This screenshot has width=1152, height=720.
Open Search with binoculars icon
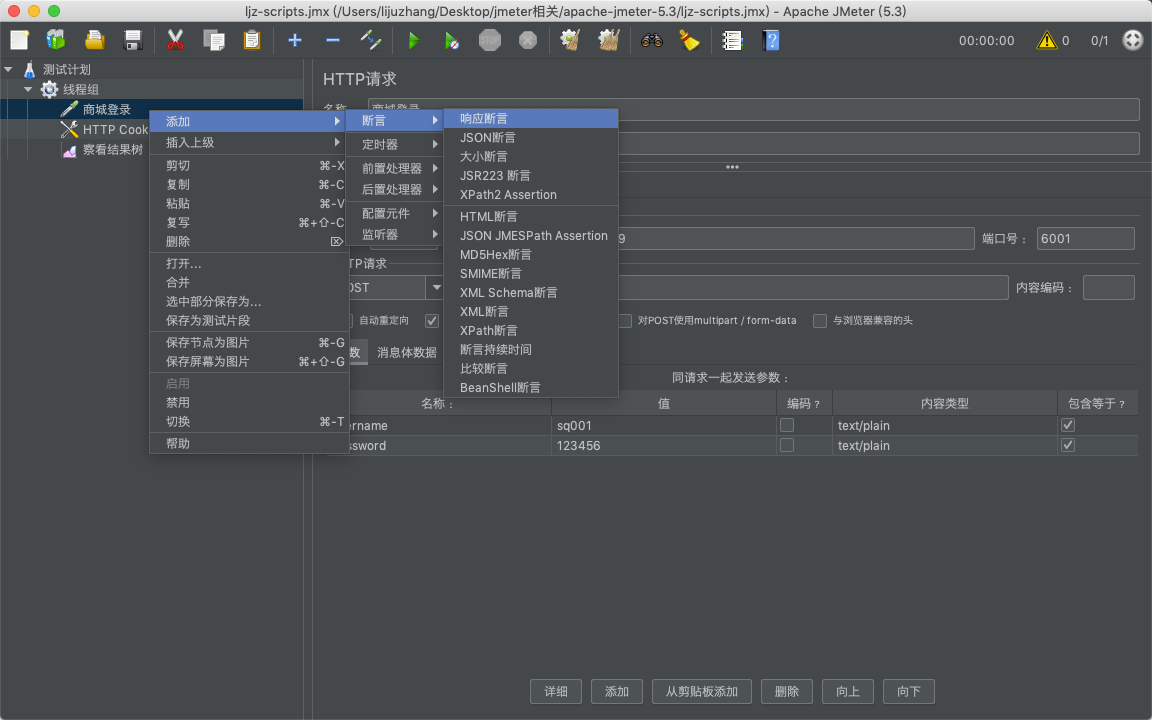(652, 40)
